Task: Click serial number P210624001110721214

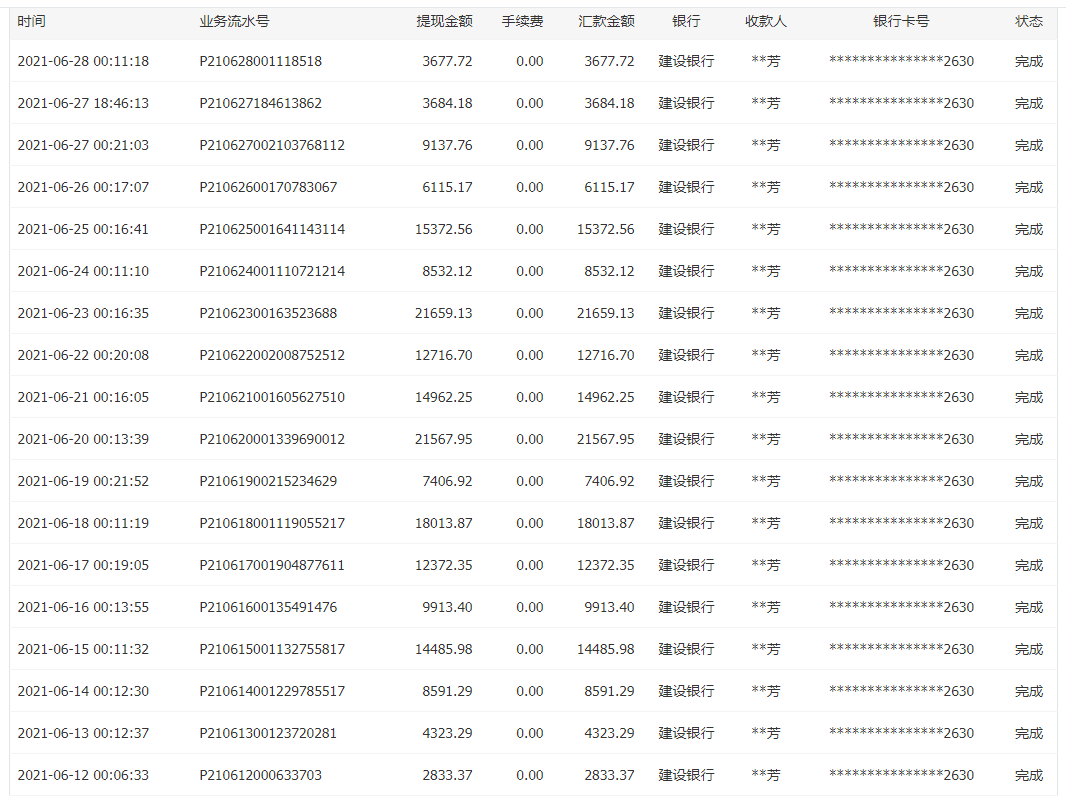Action: (272, 271)
